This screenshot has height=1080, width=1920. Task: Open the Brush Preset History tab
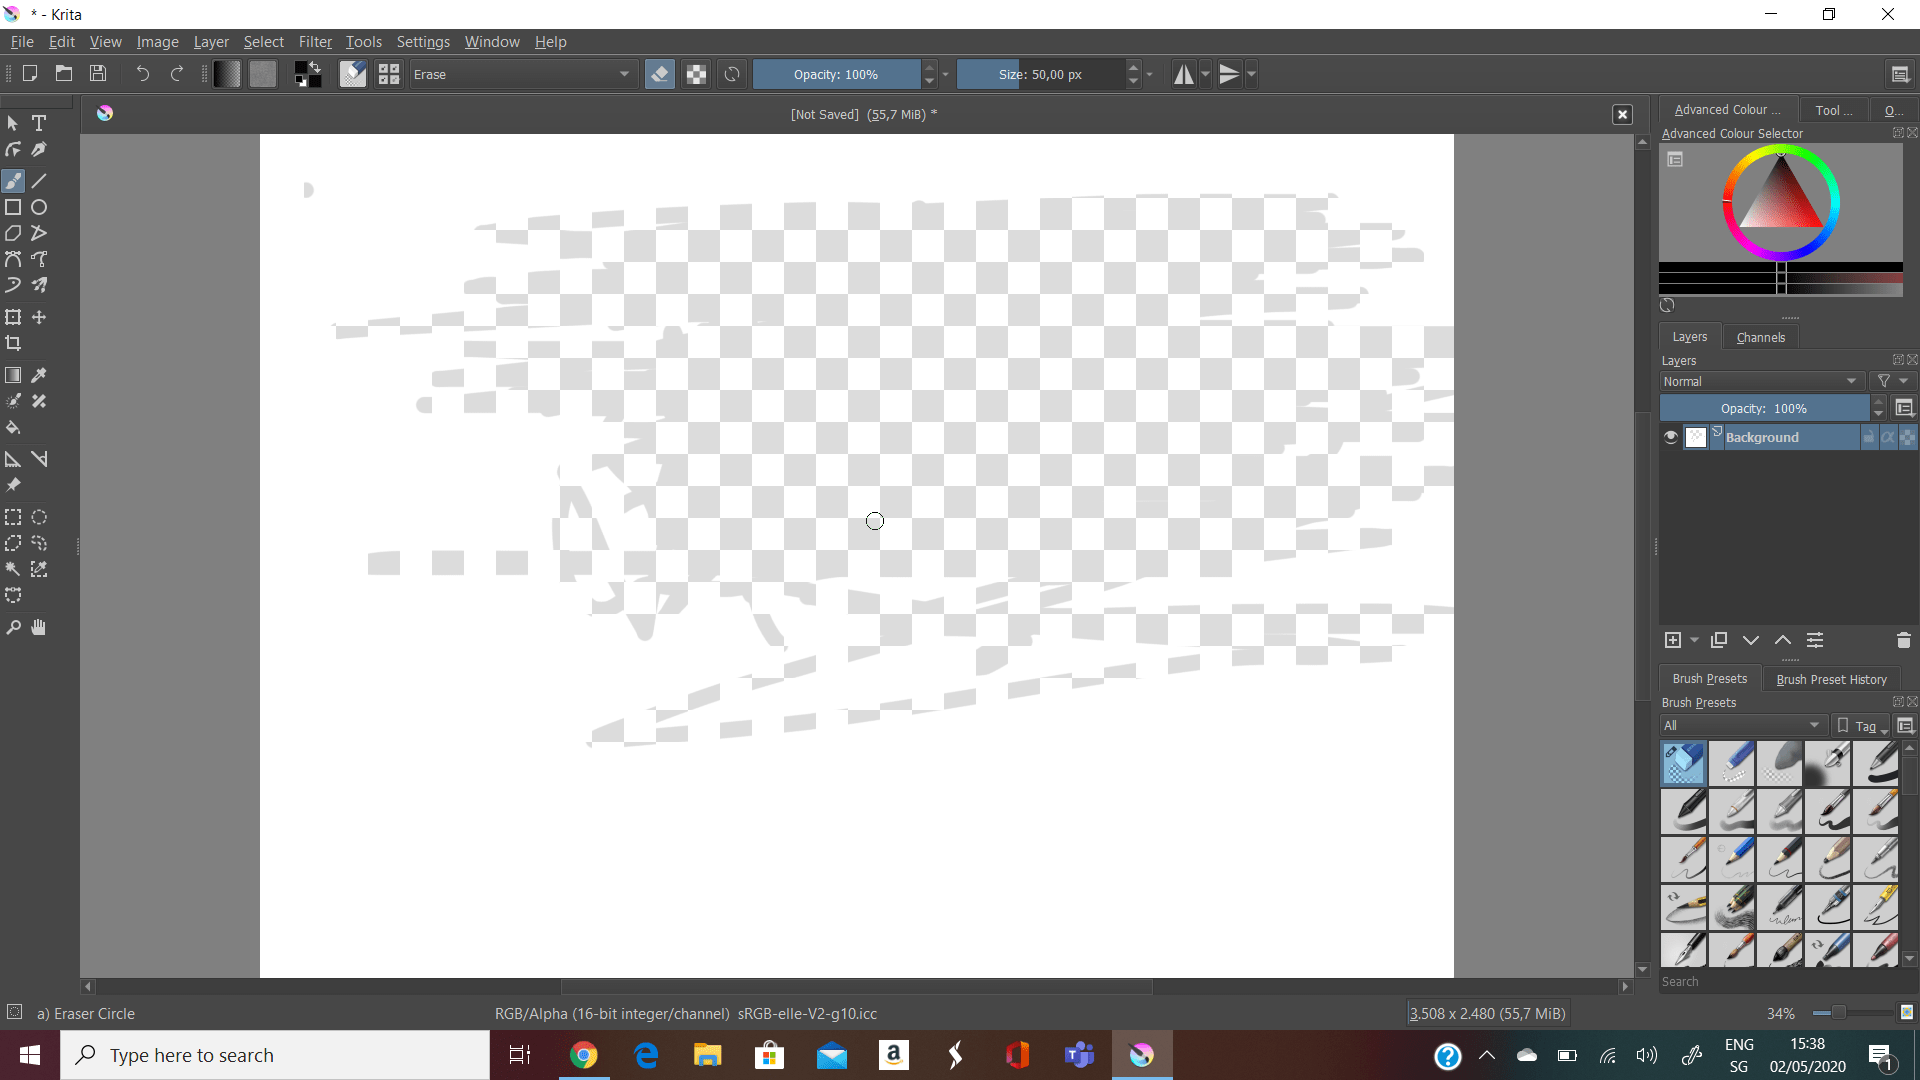pyautogui.click(x=1831, y=679)
